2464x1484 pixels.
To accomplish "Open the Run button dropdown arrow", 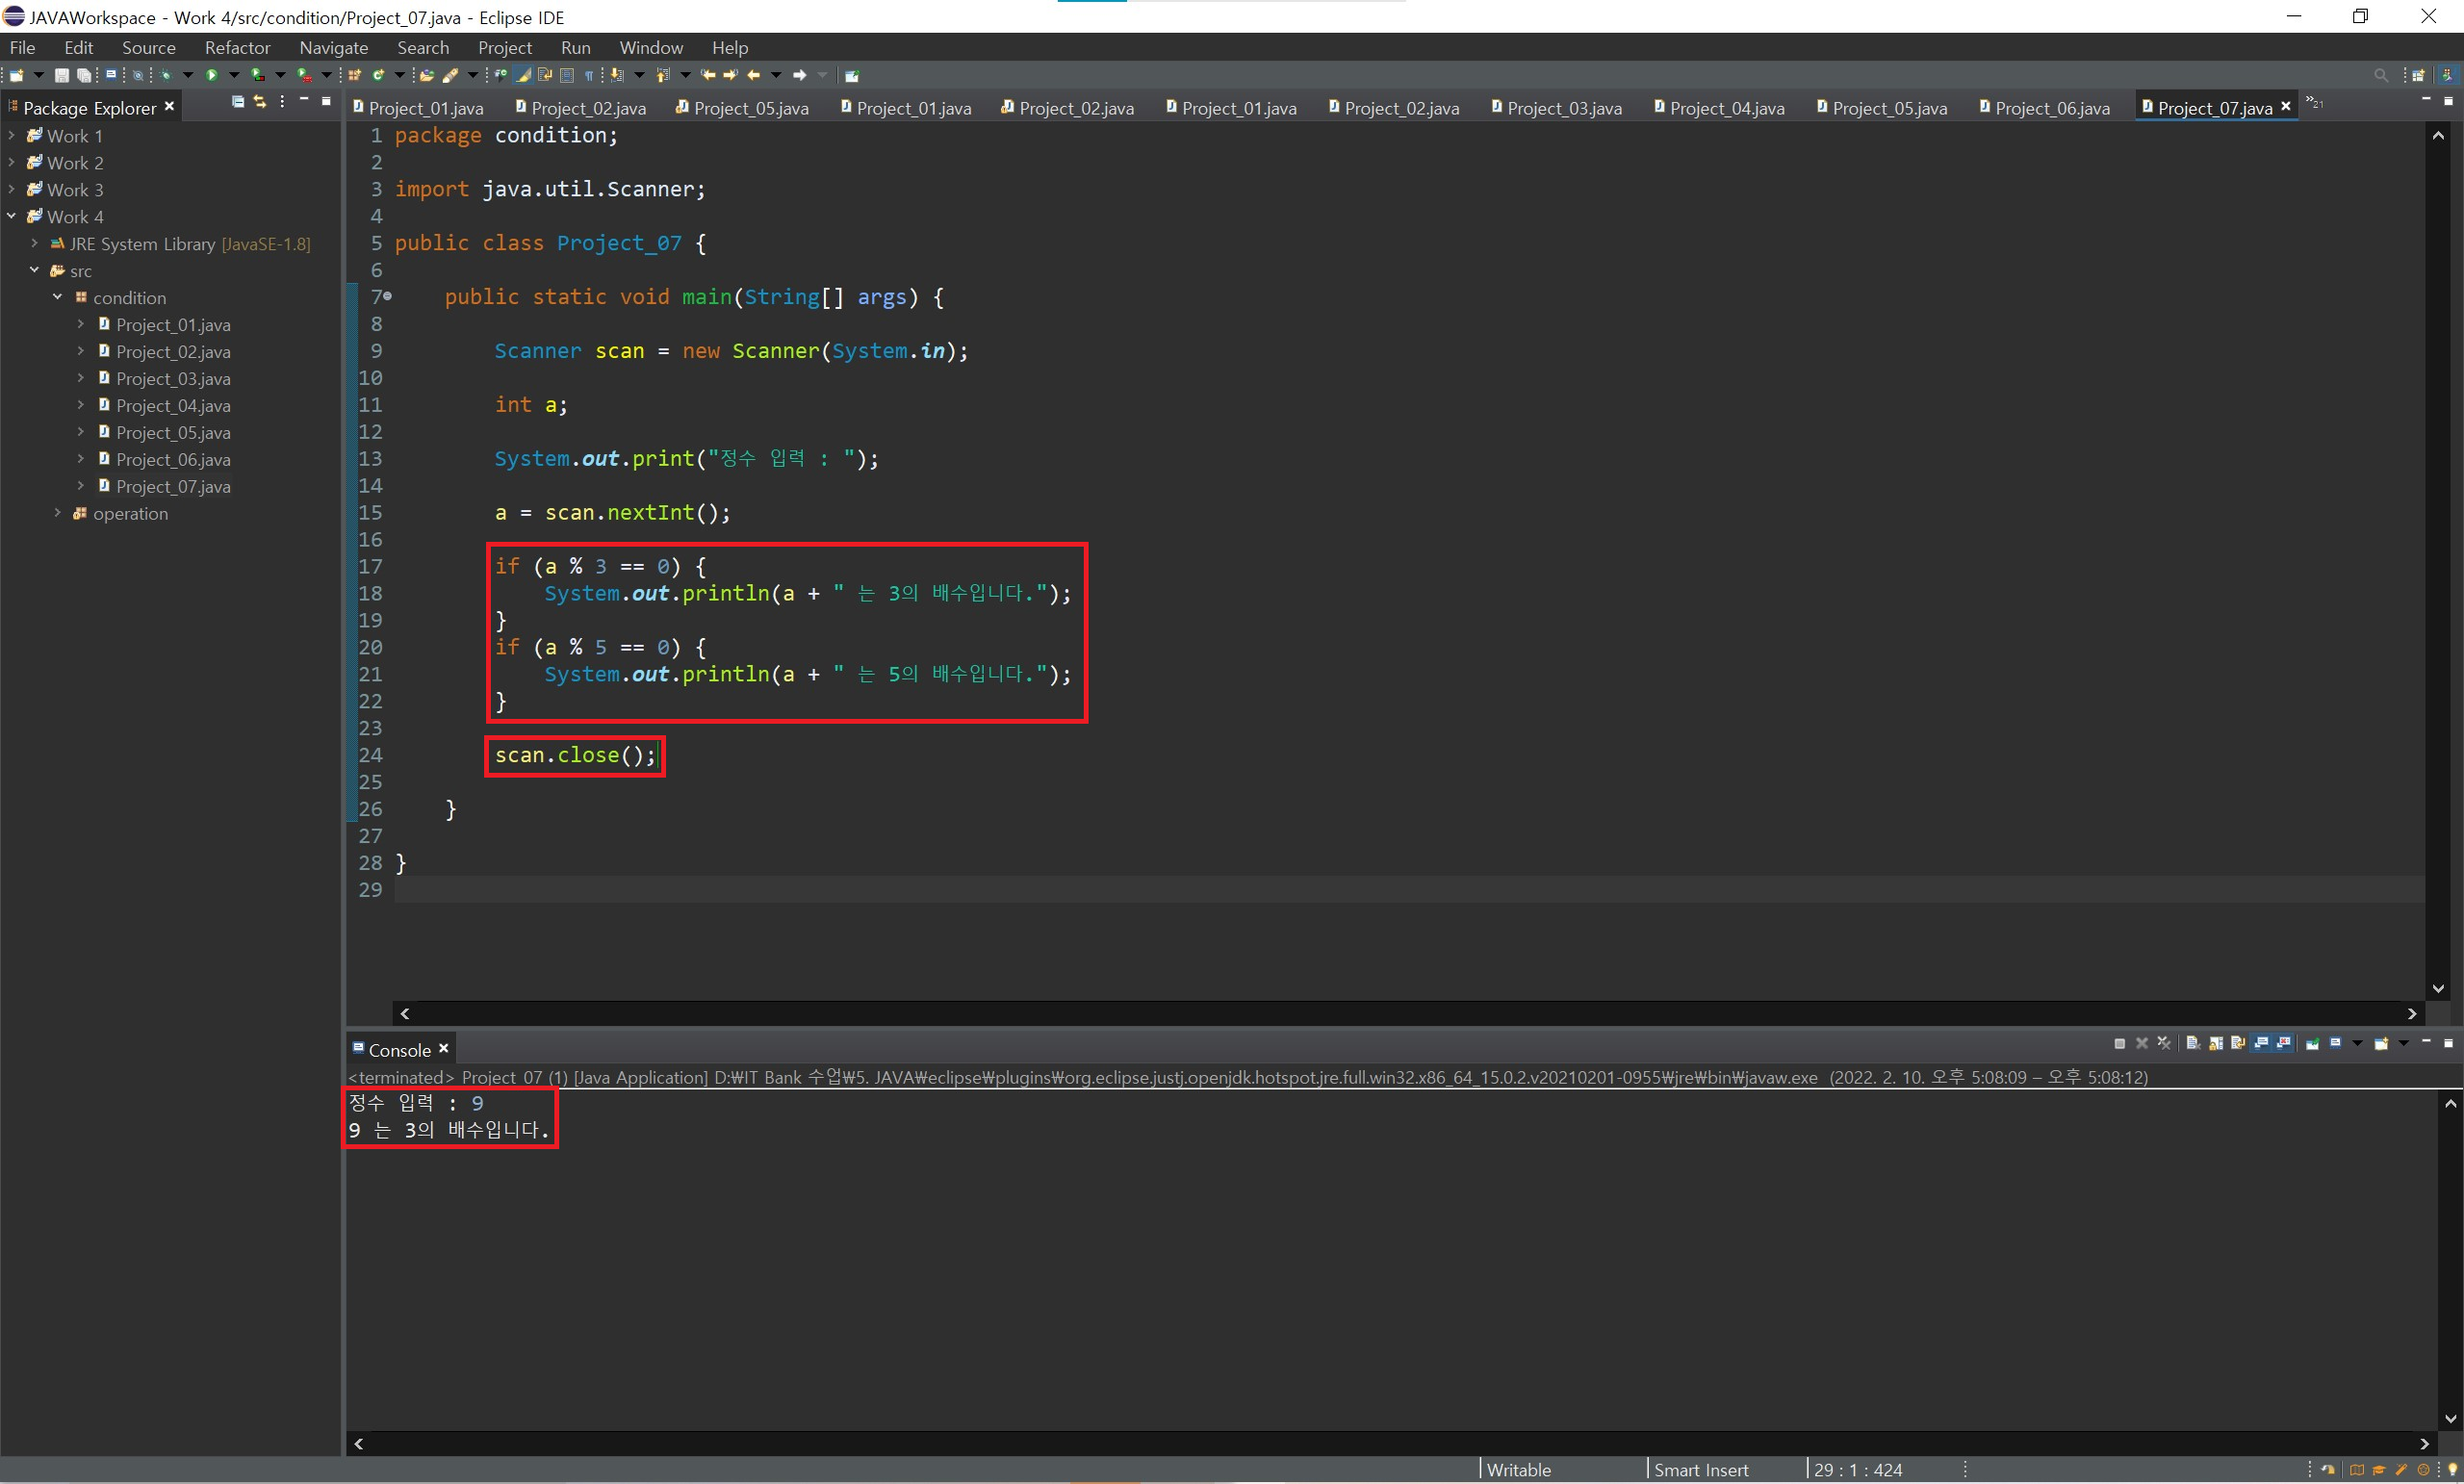I will [x=234, y=75].
